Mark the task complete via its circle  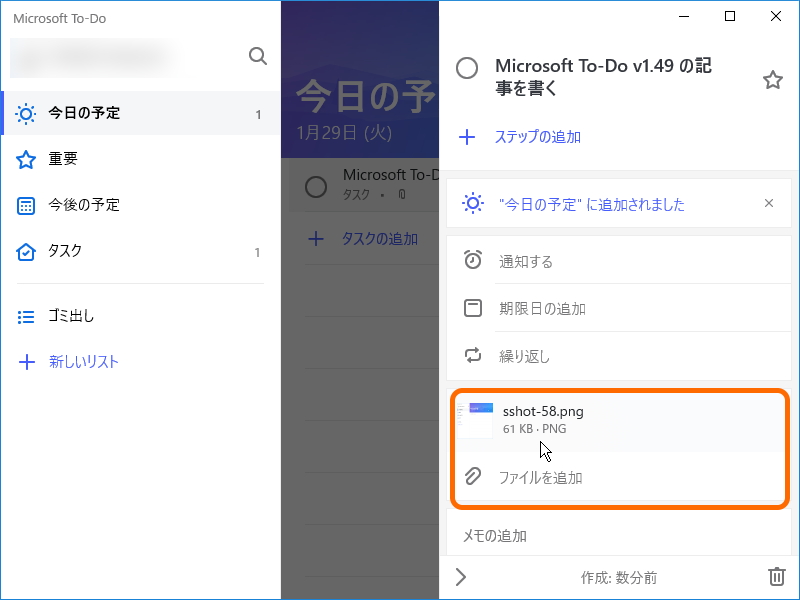coord(467,69)
